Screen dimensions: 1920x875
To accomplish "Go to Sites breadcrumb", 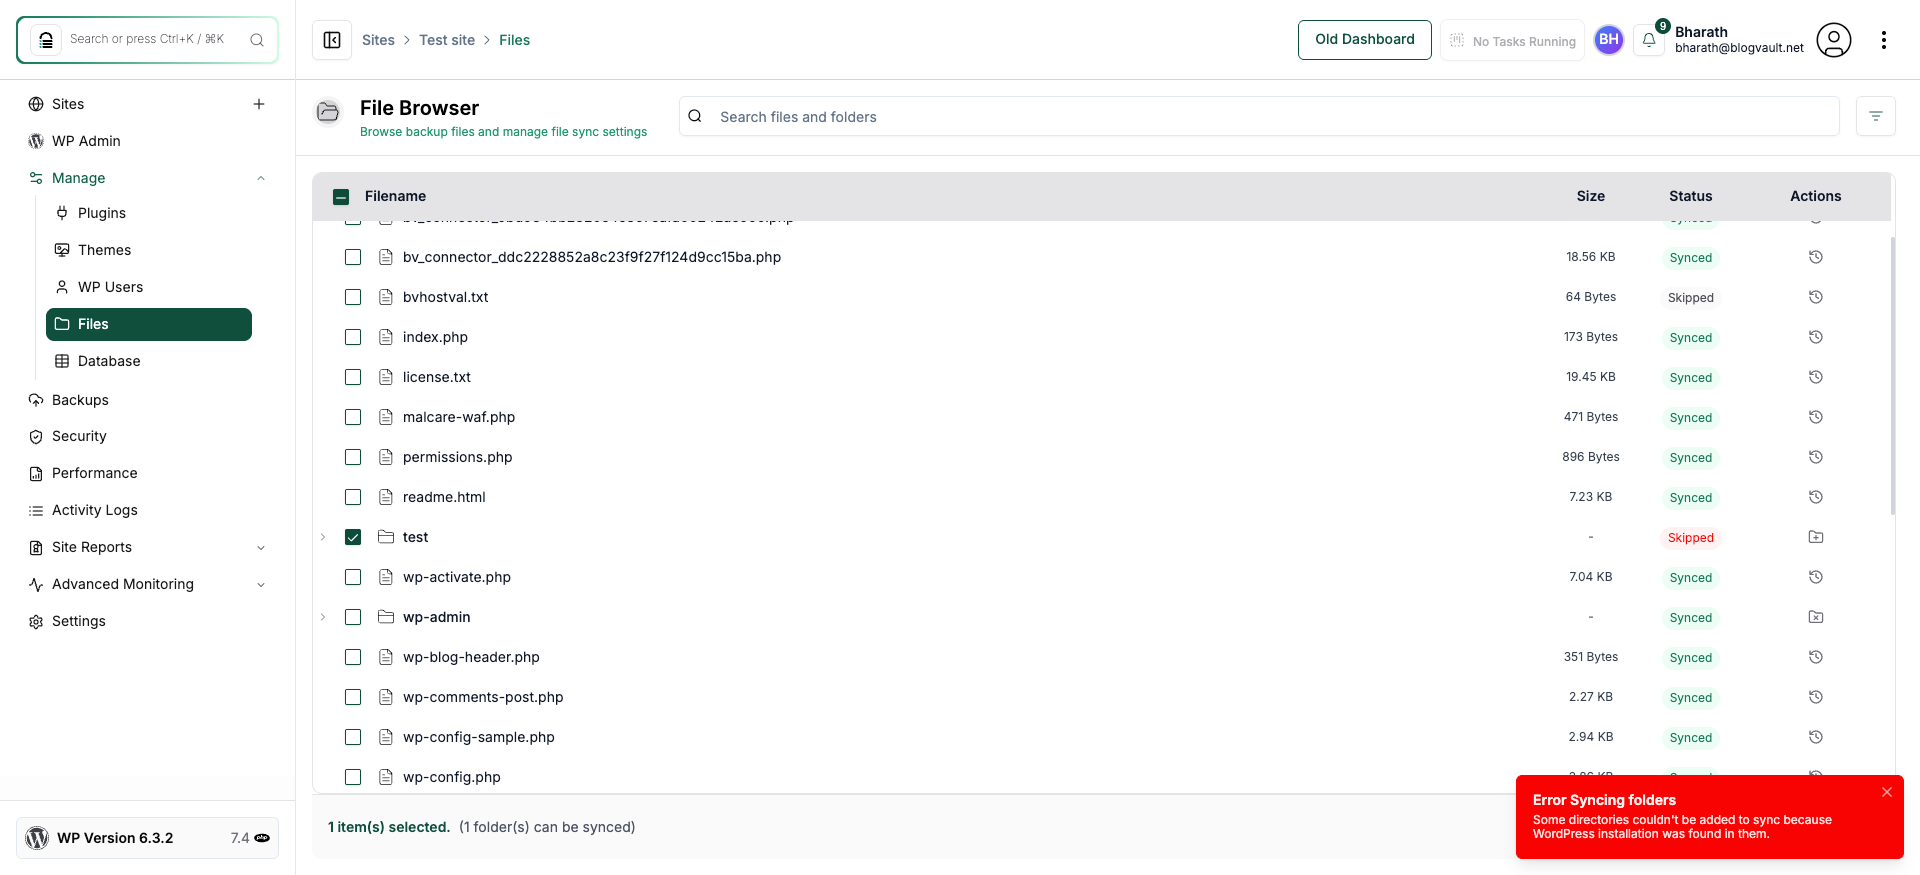I will tap(378, 40).
